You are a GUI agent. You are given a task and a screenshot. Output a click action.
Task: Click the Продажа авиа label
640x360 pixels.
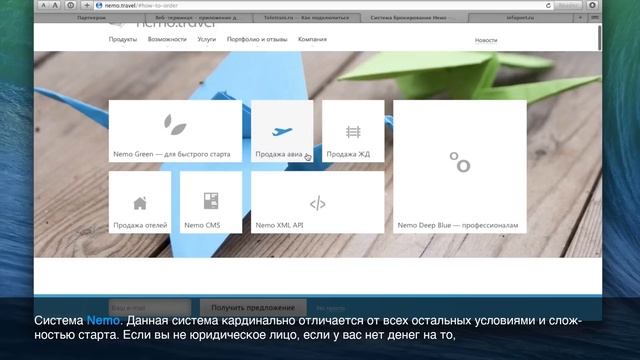tap(279, 154)
